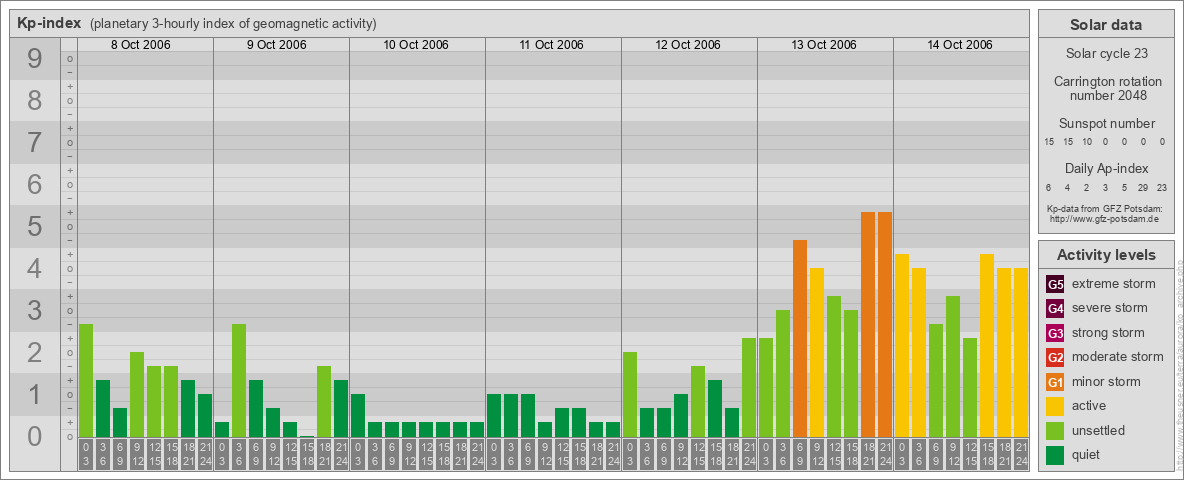This screenshot has width=1184, height=480.
Task: Click the 'Kp-index' chart title
Action: pyautogui.click(x=49, y=23)
